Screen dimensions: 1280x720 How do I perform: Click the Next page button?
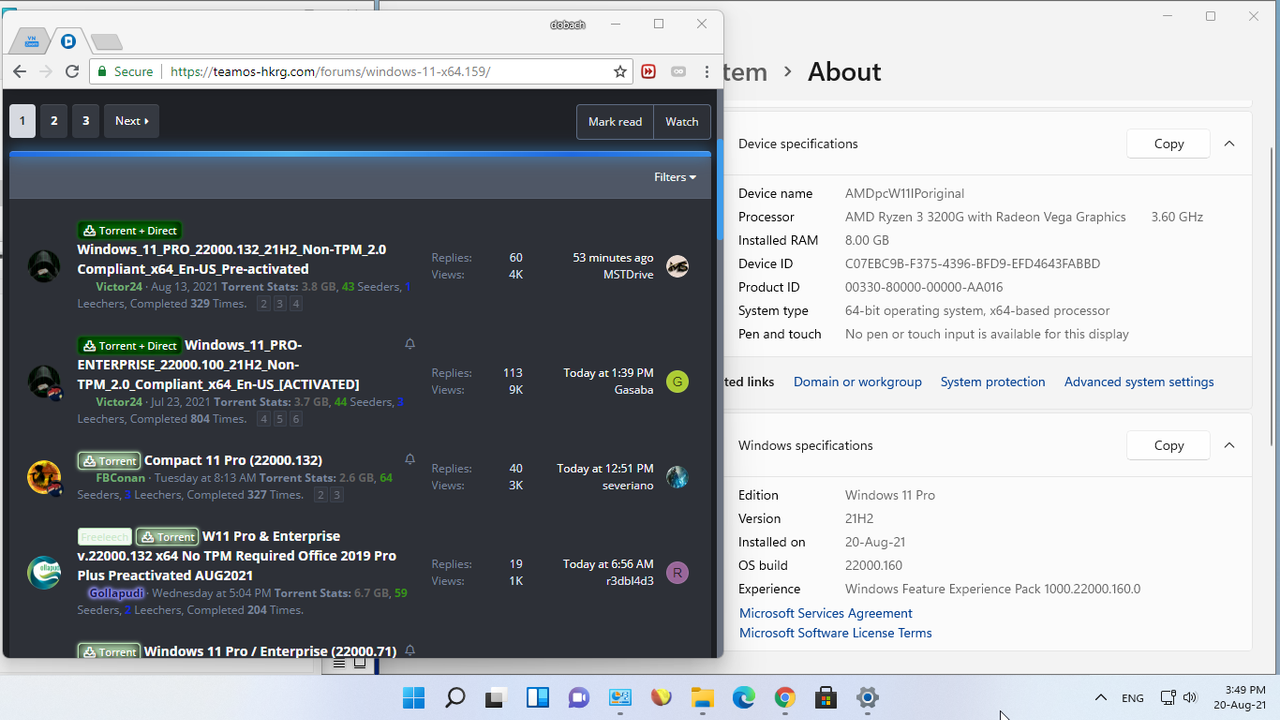click(131, 121)
